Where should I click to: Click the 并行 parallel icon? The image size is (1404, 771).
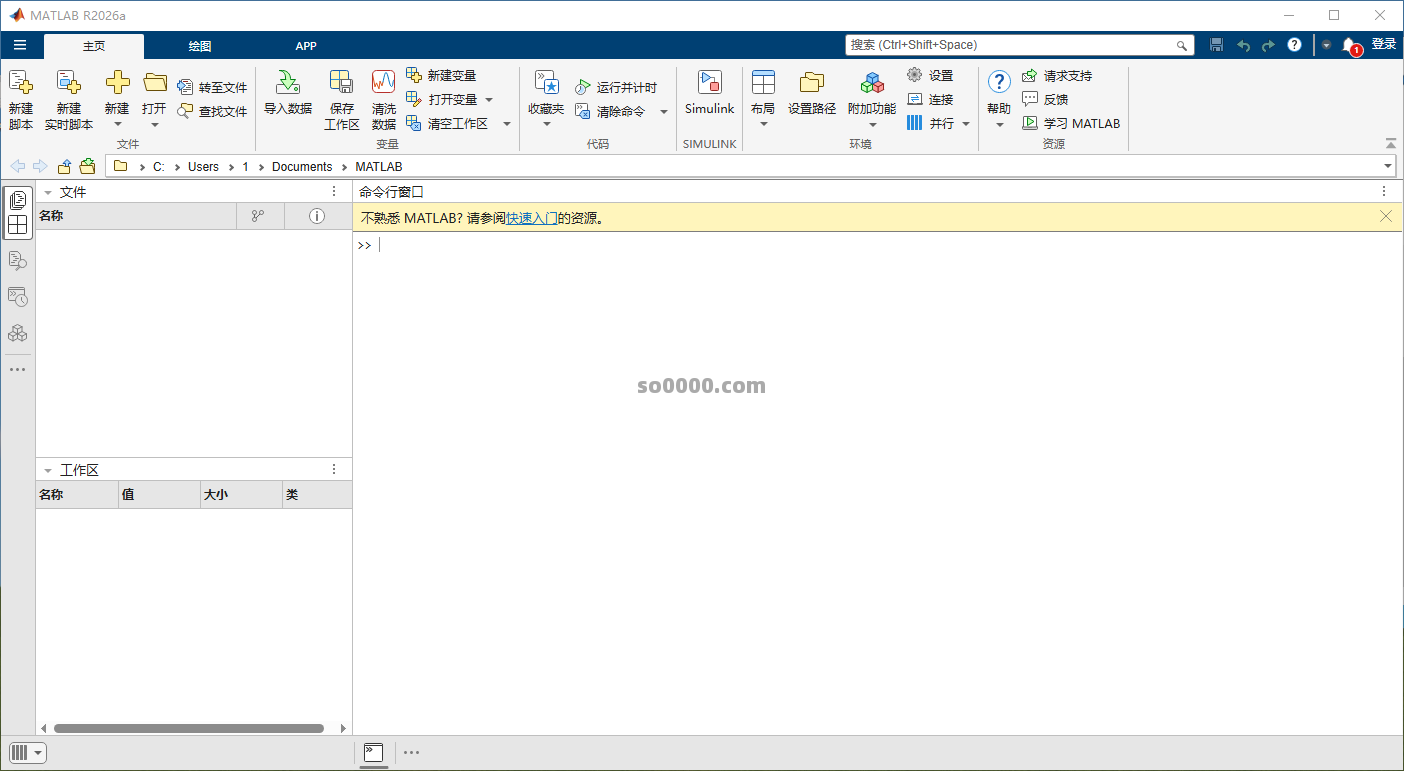click(x=915, y=124)
